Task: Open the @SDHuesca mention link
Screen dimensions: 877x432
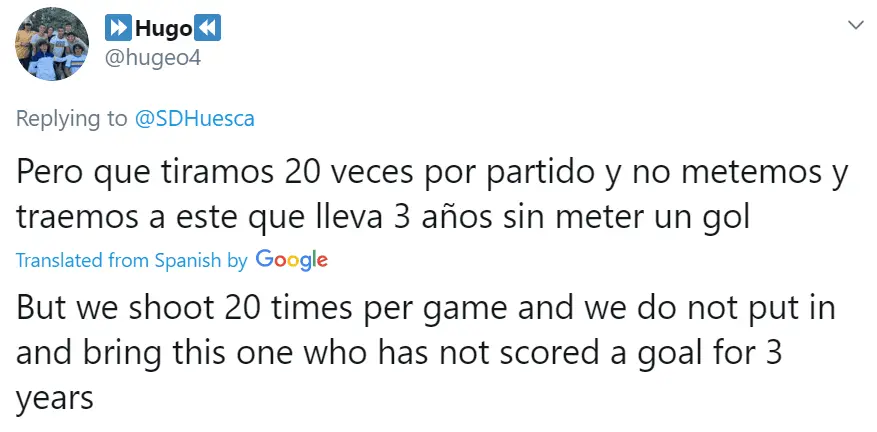Action: click(x=194, y=119)
